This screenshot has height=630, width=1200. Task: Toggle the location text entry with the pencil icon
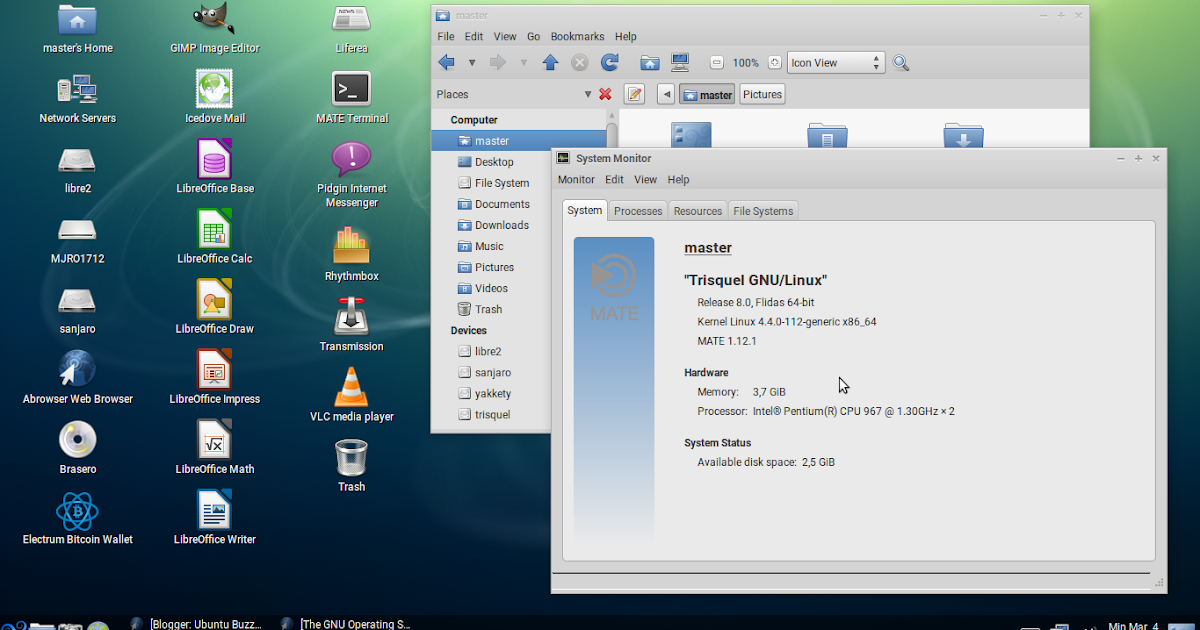coord(634,93)
